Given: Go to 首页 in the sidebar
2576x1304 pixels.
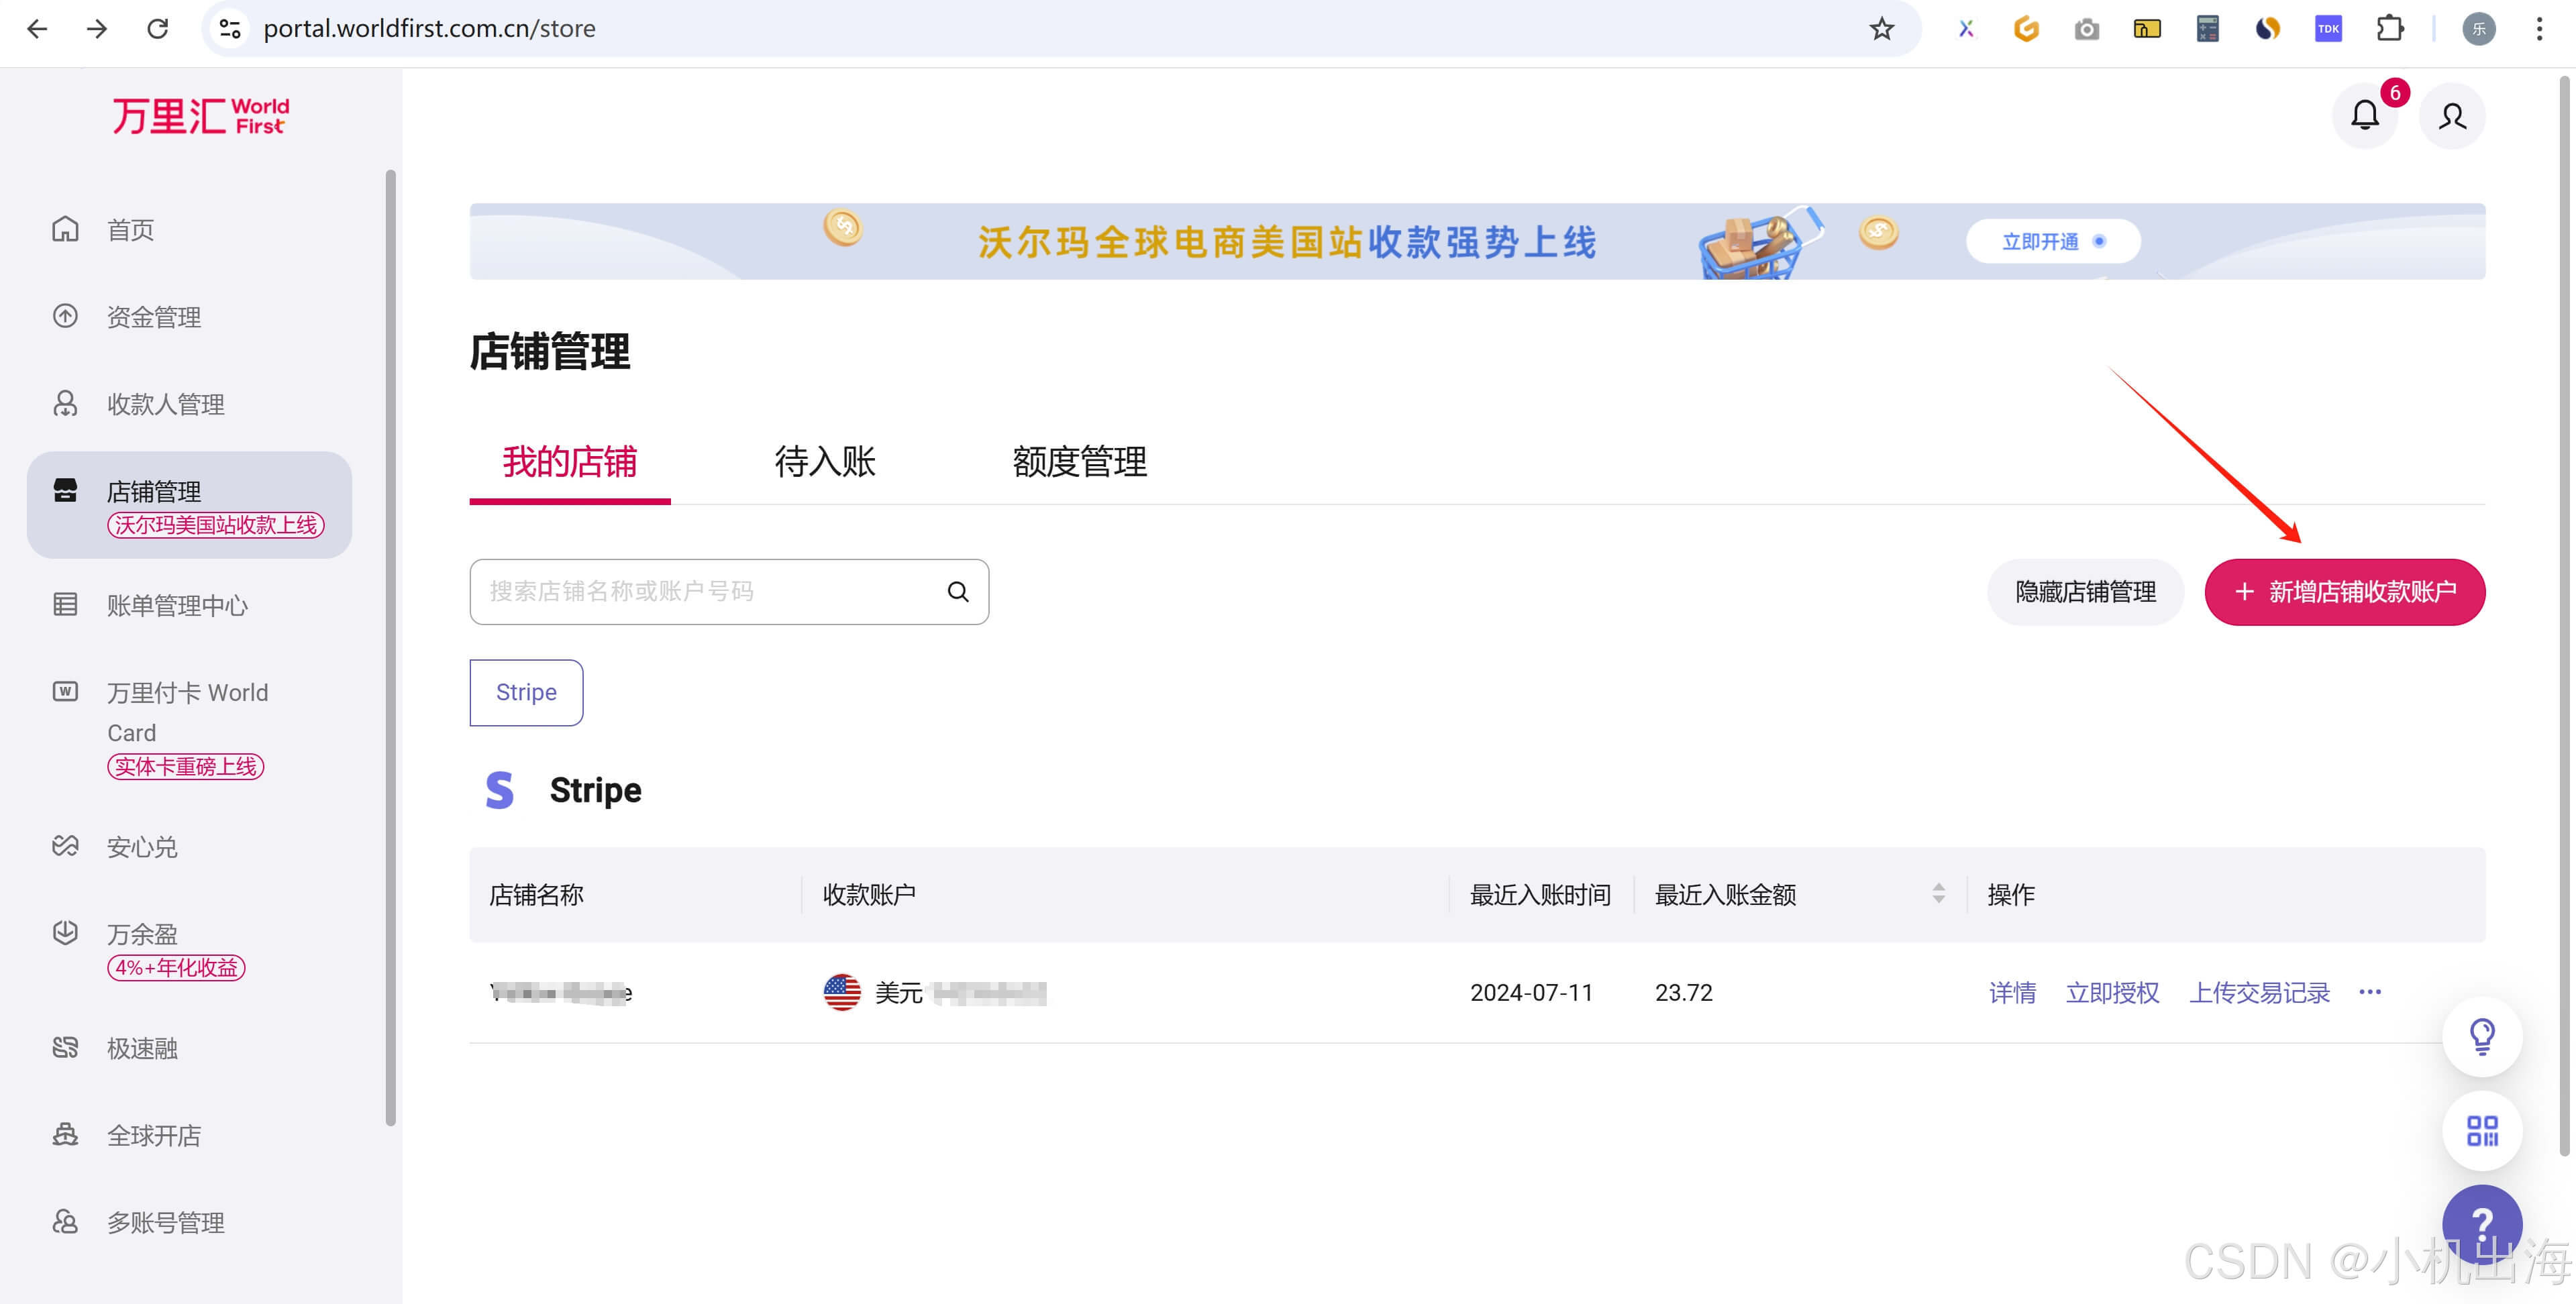Looking at the screenshot, I should coord(130,230).
